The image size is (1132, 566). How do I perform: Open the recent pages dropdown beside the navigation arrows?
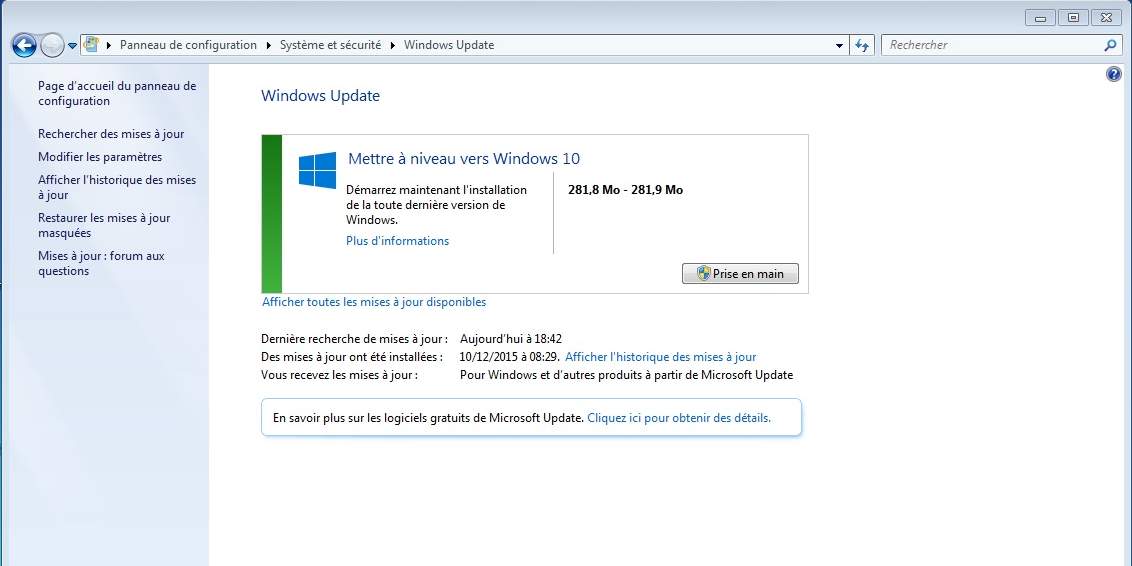click(73, 46)
